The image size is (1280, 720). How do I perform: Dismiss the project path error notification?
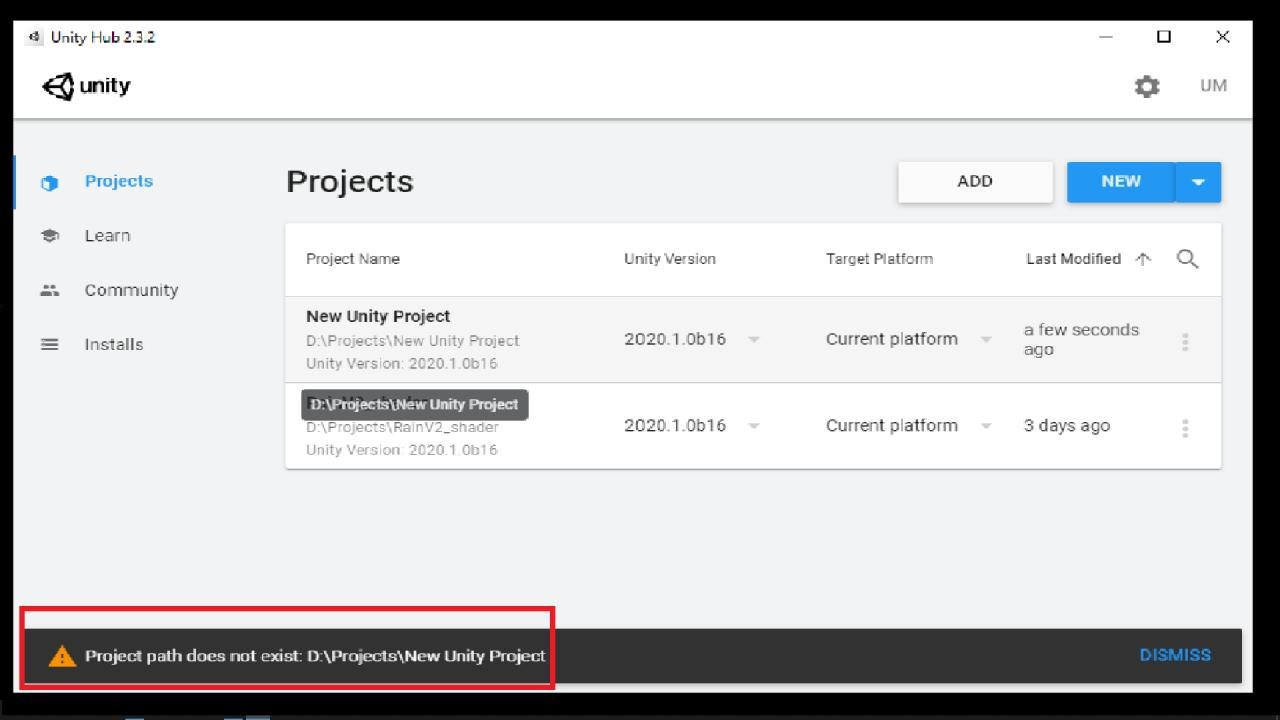(x=1174, y=655)
